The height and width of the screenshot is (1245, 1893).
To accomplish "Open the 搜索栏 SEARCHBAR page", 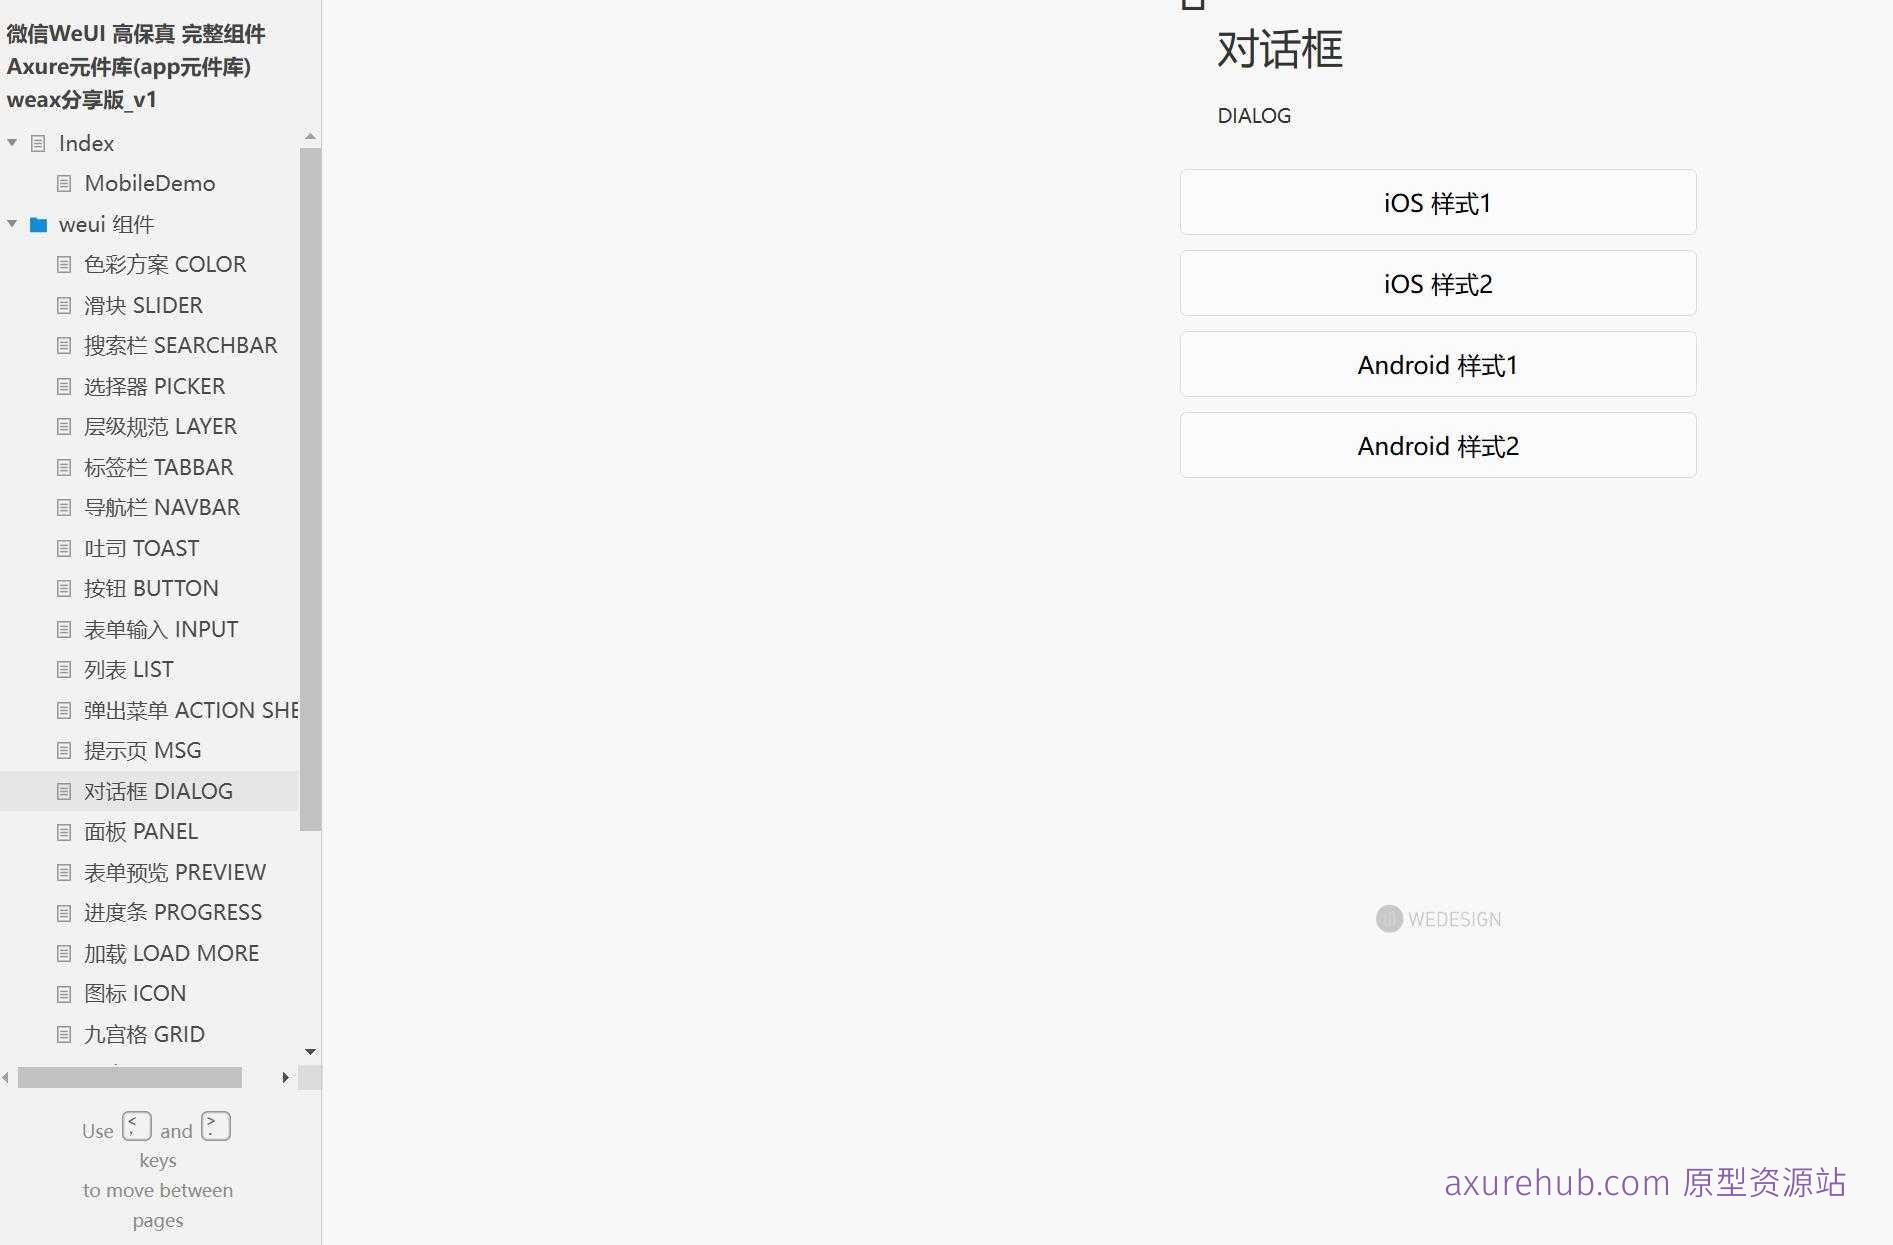I will click(180, 345).
